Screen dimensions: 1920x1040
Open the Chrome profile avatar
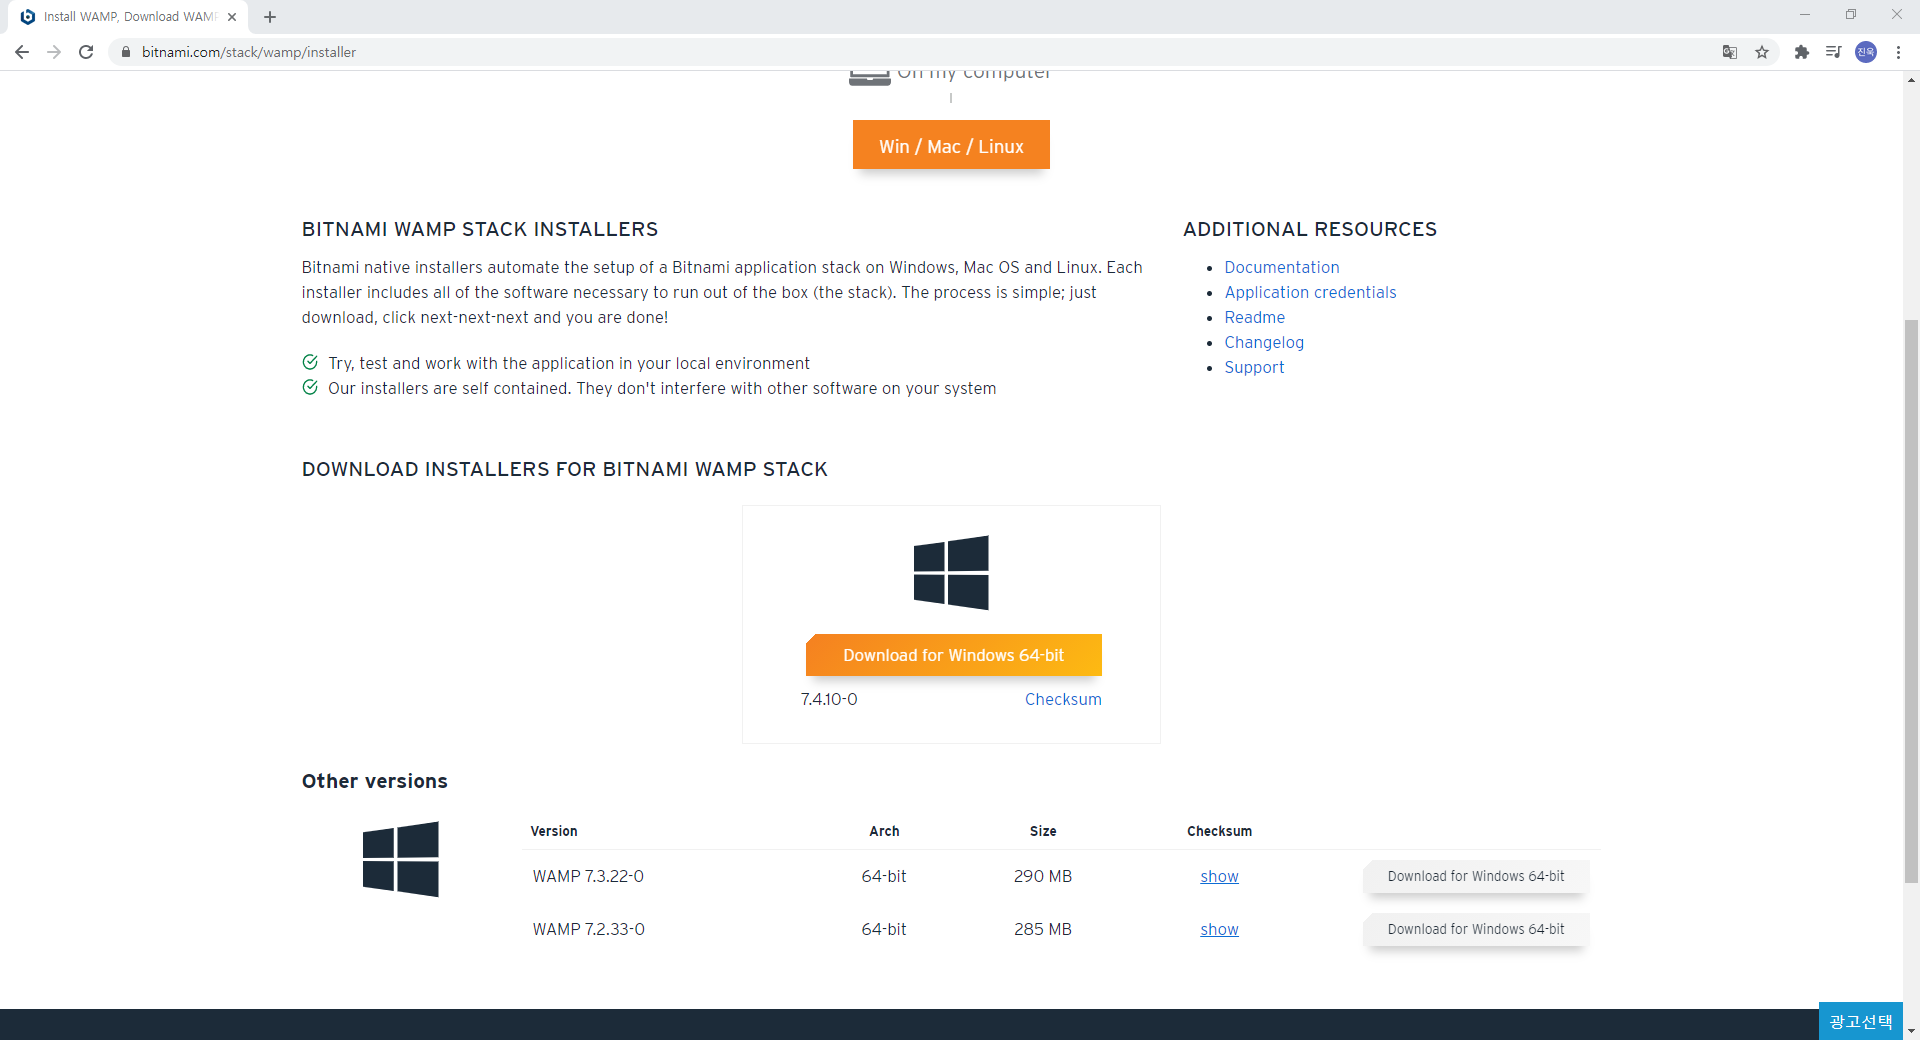click(1866, 52)
